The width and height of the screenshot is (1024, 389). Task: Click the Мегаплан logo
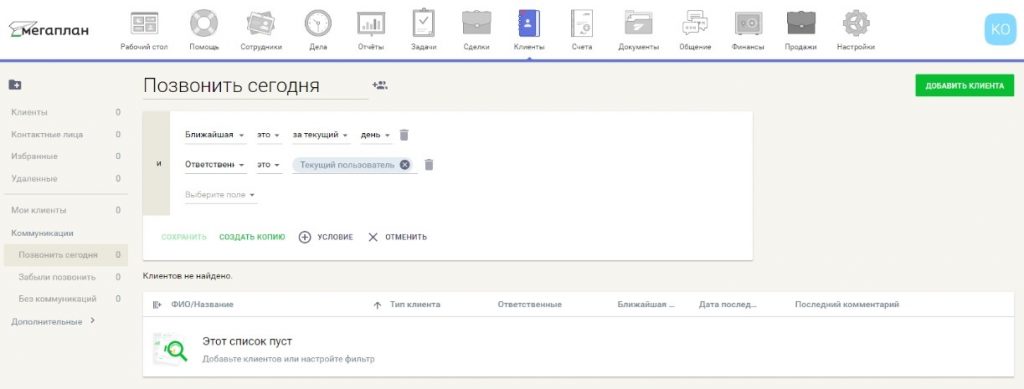pos(49,29)
